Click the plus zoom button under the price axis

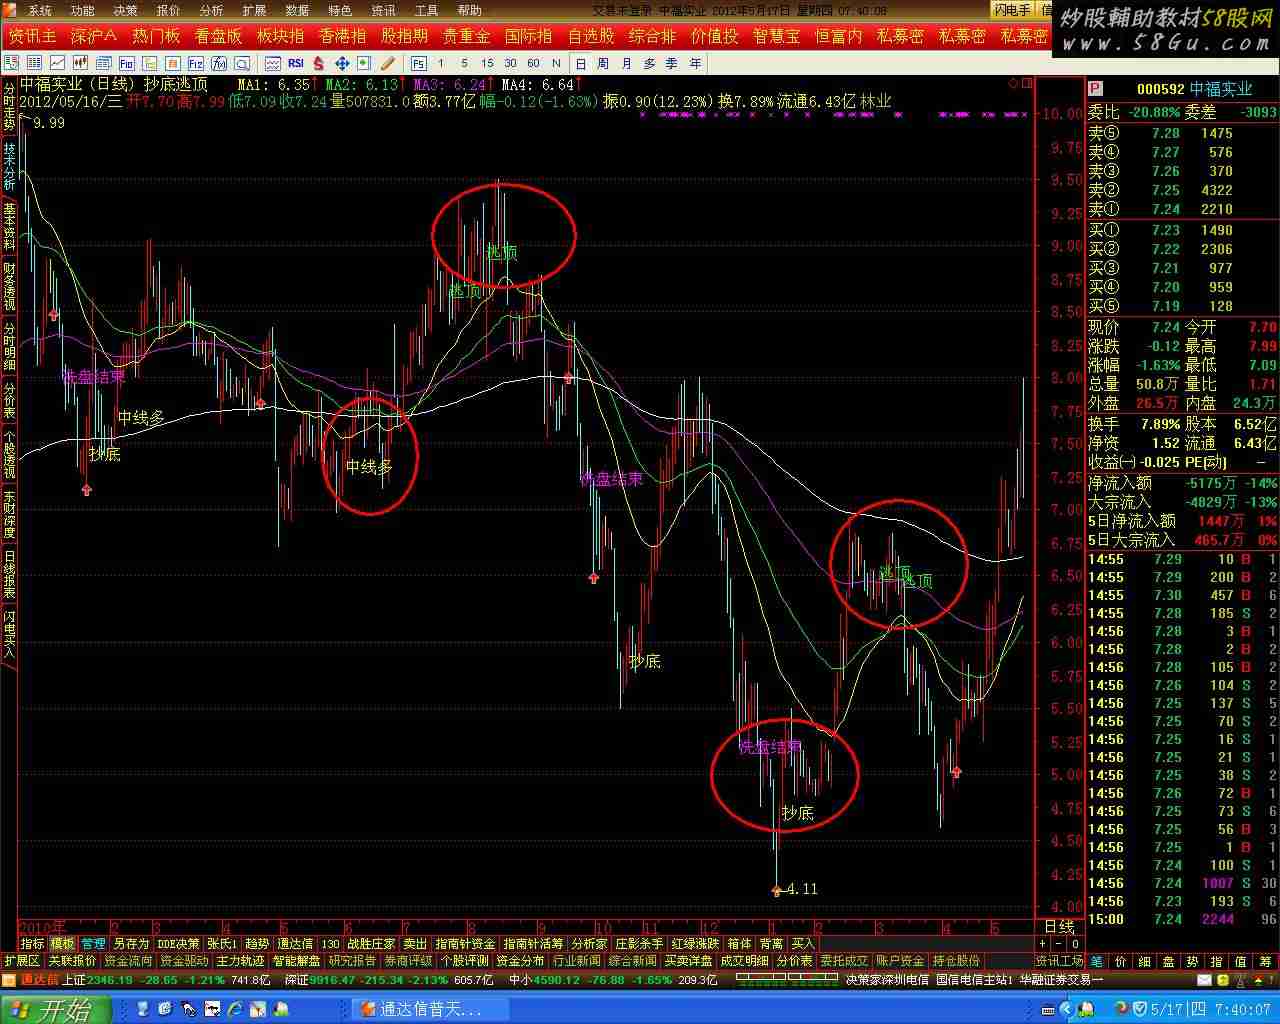(x=1042, y=943)
